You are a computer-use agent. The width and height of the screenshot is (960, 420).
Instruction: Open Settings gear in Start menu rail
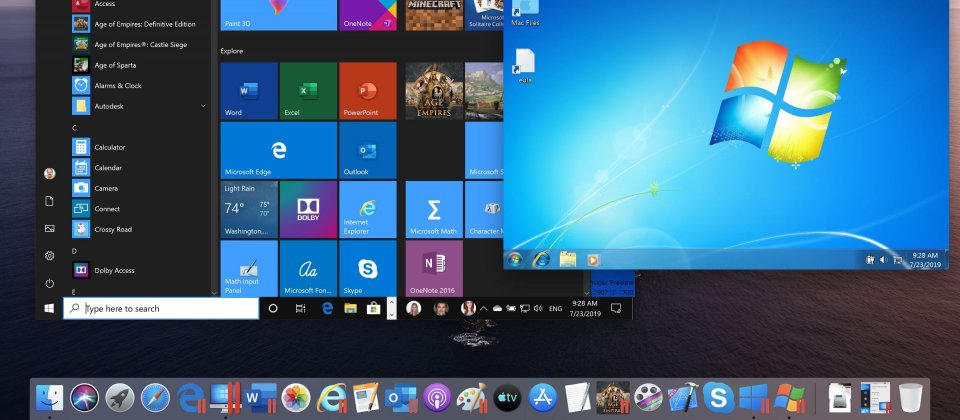(x=50, y=256)
